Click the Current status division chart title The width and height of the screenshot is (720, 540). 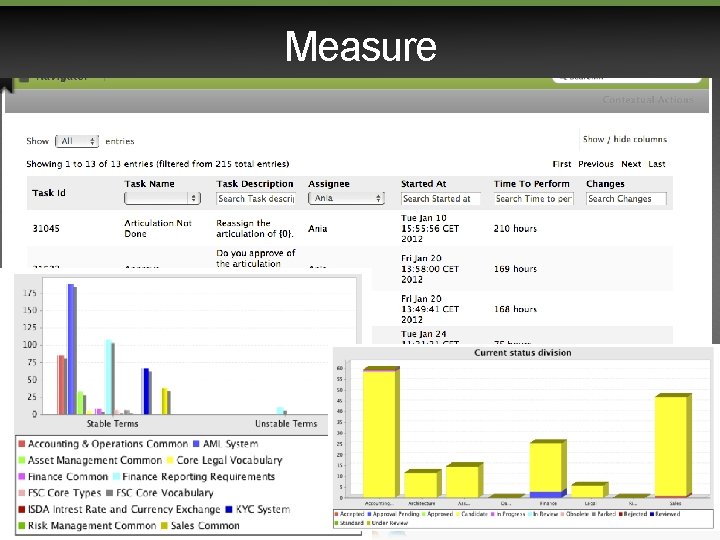click(523, 353)
